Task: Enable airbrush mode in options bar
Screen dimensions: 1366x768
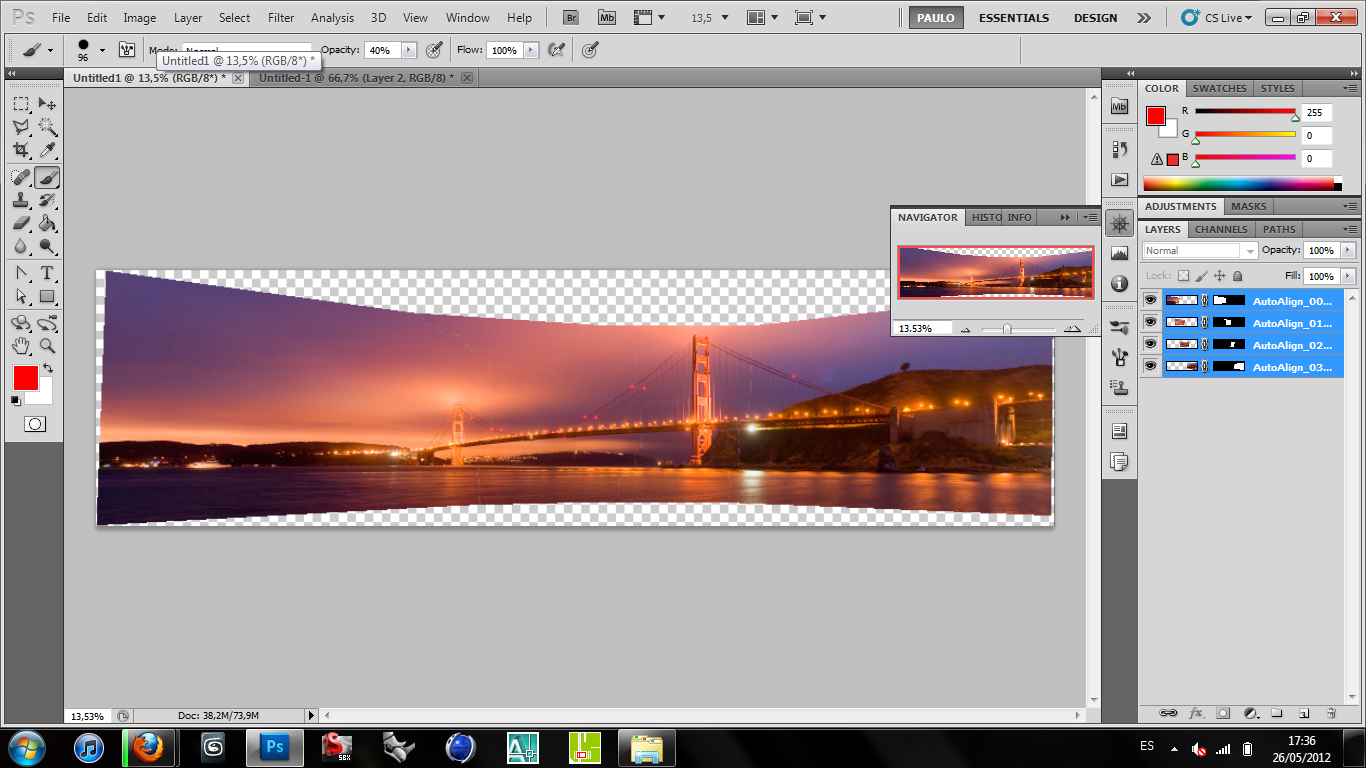Action: (x=558, y=50)
